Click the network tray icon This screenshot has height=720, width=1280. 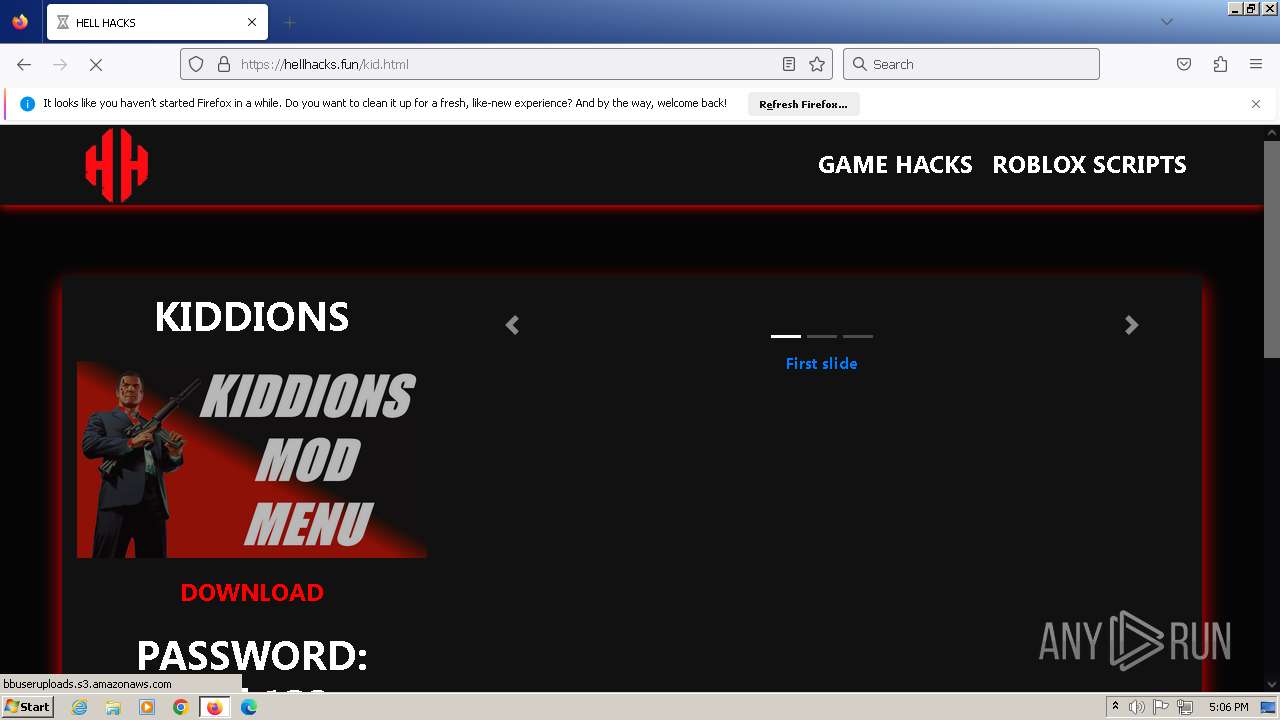coord(1185,707)
